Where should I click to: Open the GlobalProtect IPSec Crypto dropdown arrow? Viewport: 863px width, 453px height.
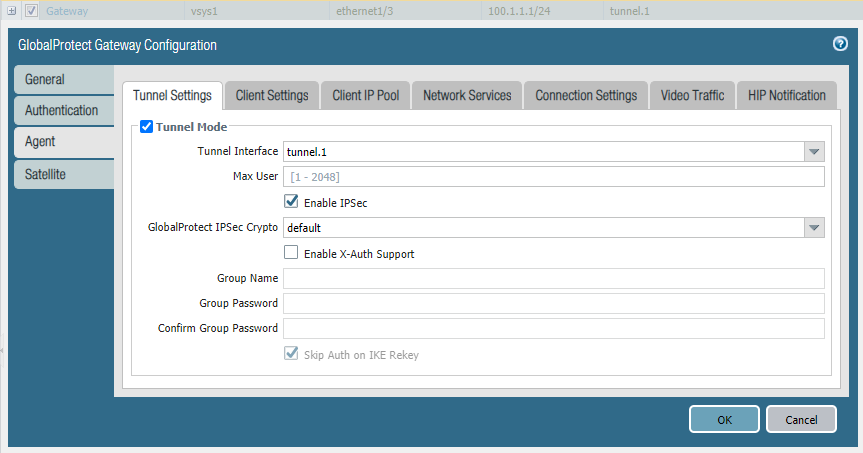pos(814,227)
